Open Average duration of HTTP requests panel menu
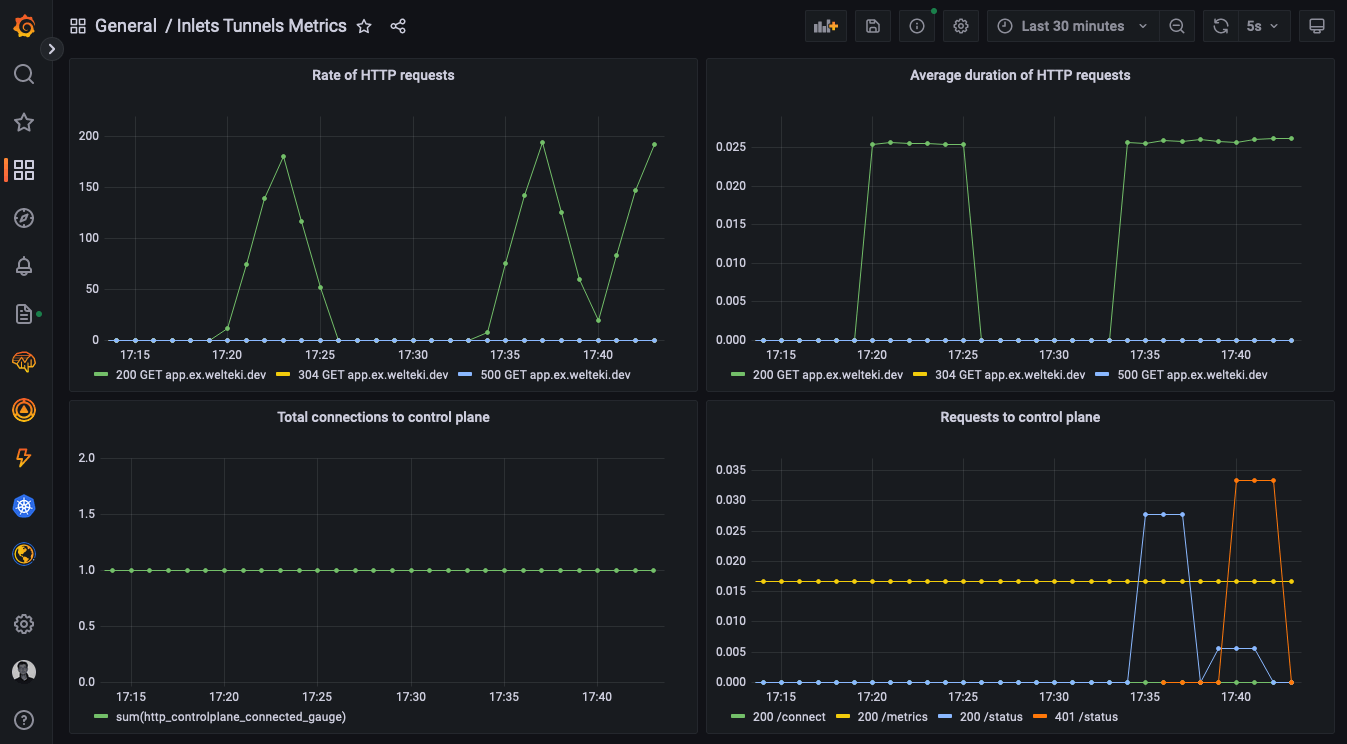1347x744 pixels. click(1020, 75)
